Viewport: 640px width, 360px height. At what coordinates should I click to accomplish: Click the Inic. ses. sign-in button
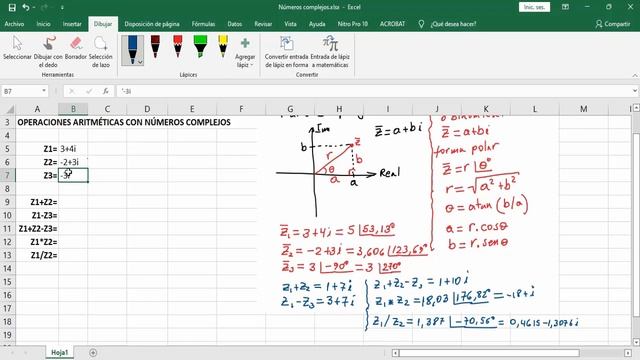[534, 7]
